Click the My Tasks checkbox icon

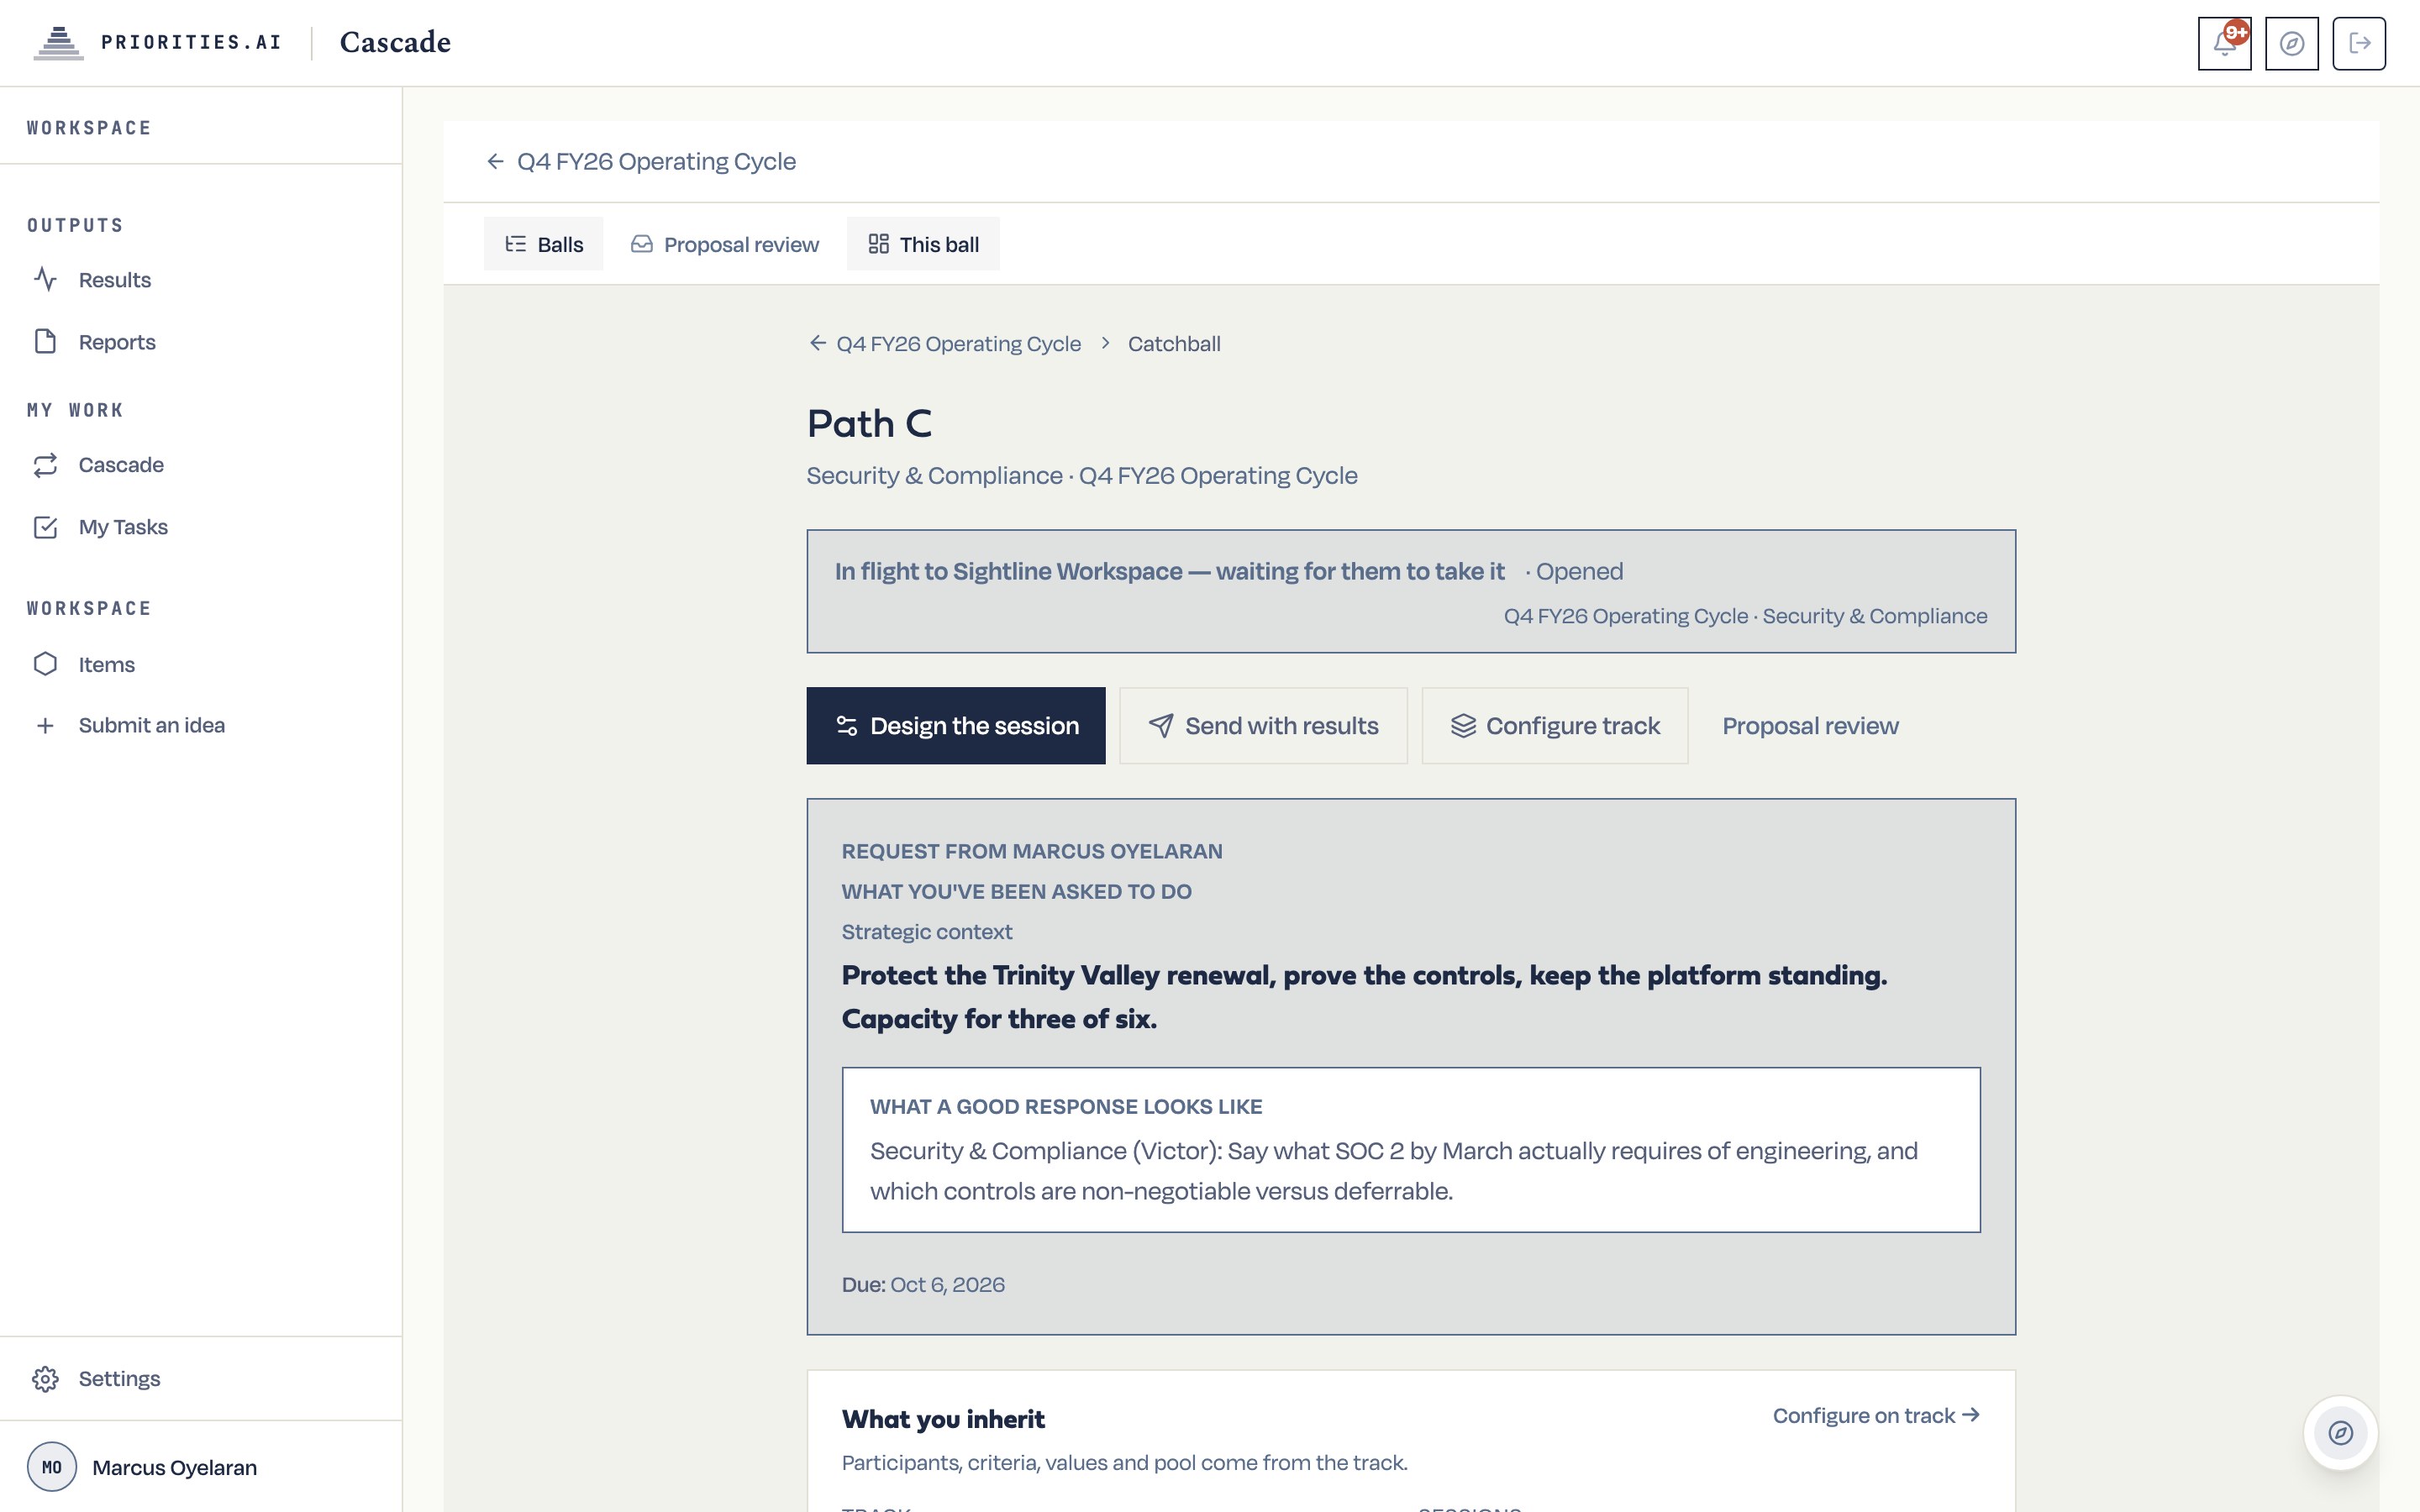(x=45, y=527)
